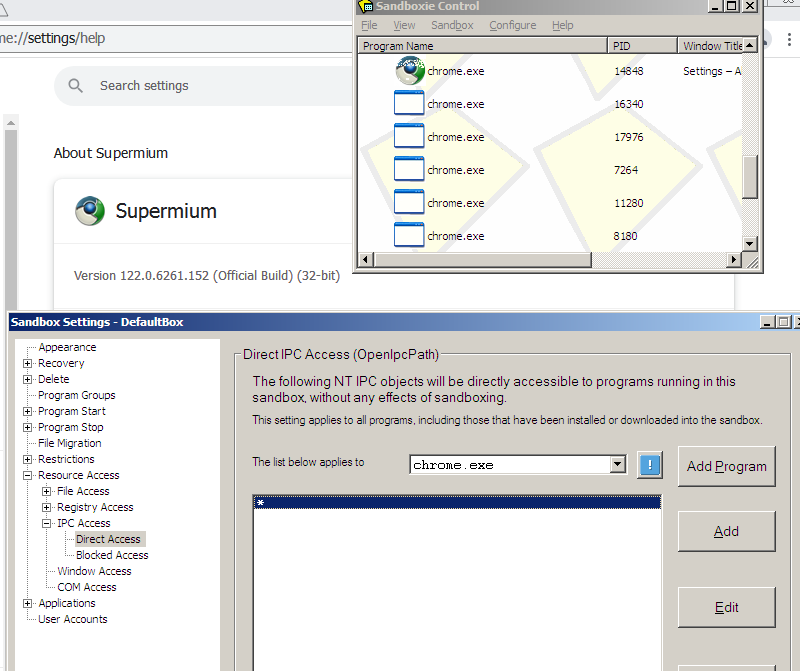The image size is (800, 671).
Task: Expand the Applications tree node
Action: (28, 603)
